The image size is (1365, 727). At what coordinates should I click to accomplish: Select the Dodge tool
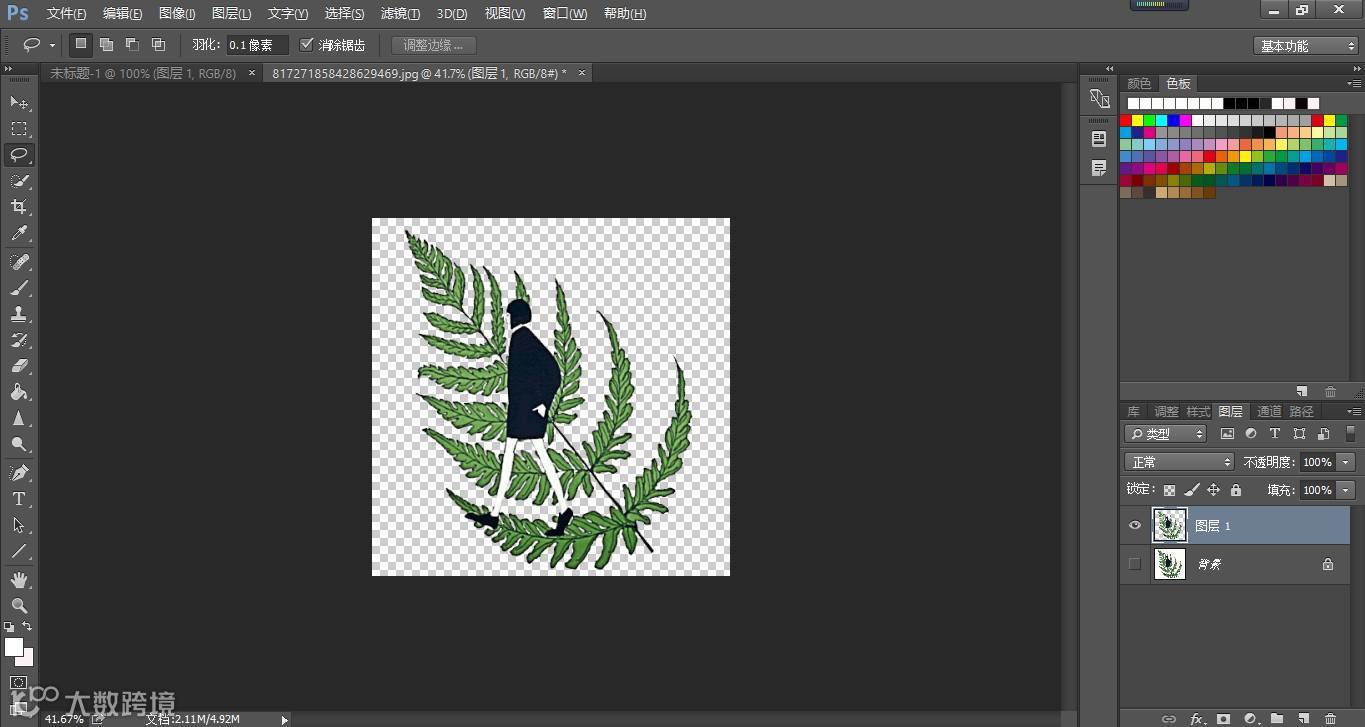click(x=19, y=444)
